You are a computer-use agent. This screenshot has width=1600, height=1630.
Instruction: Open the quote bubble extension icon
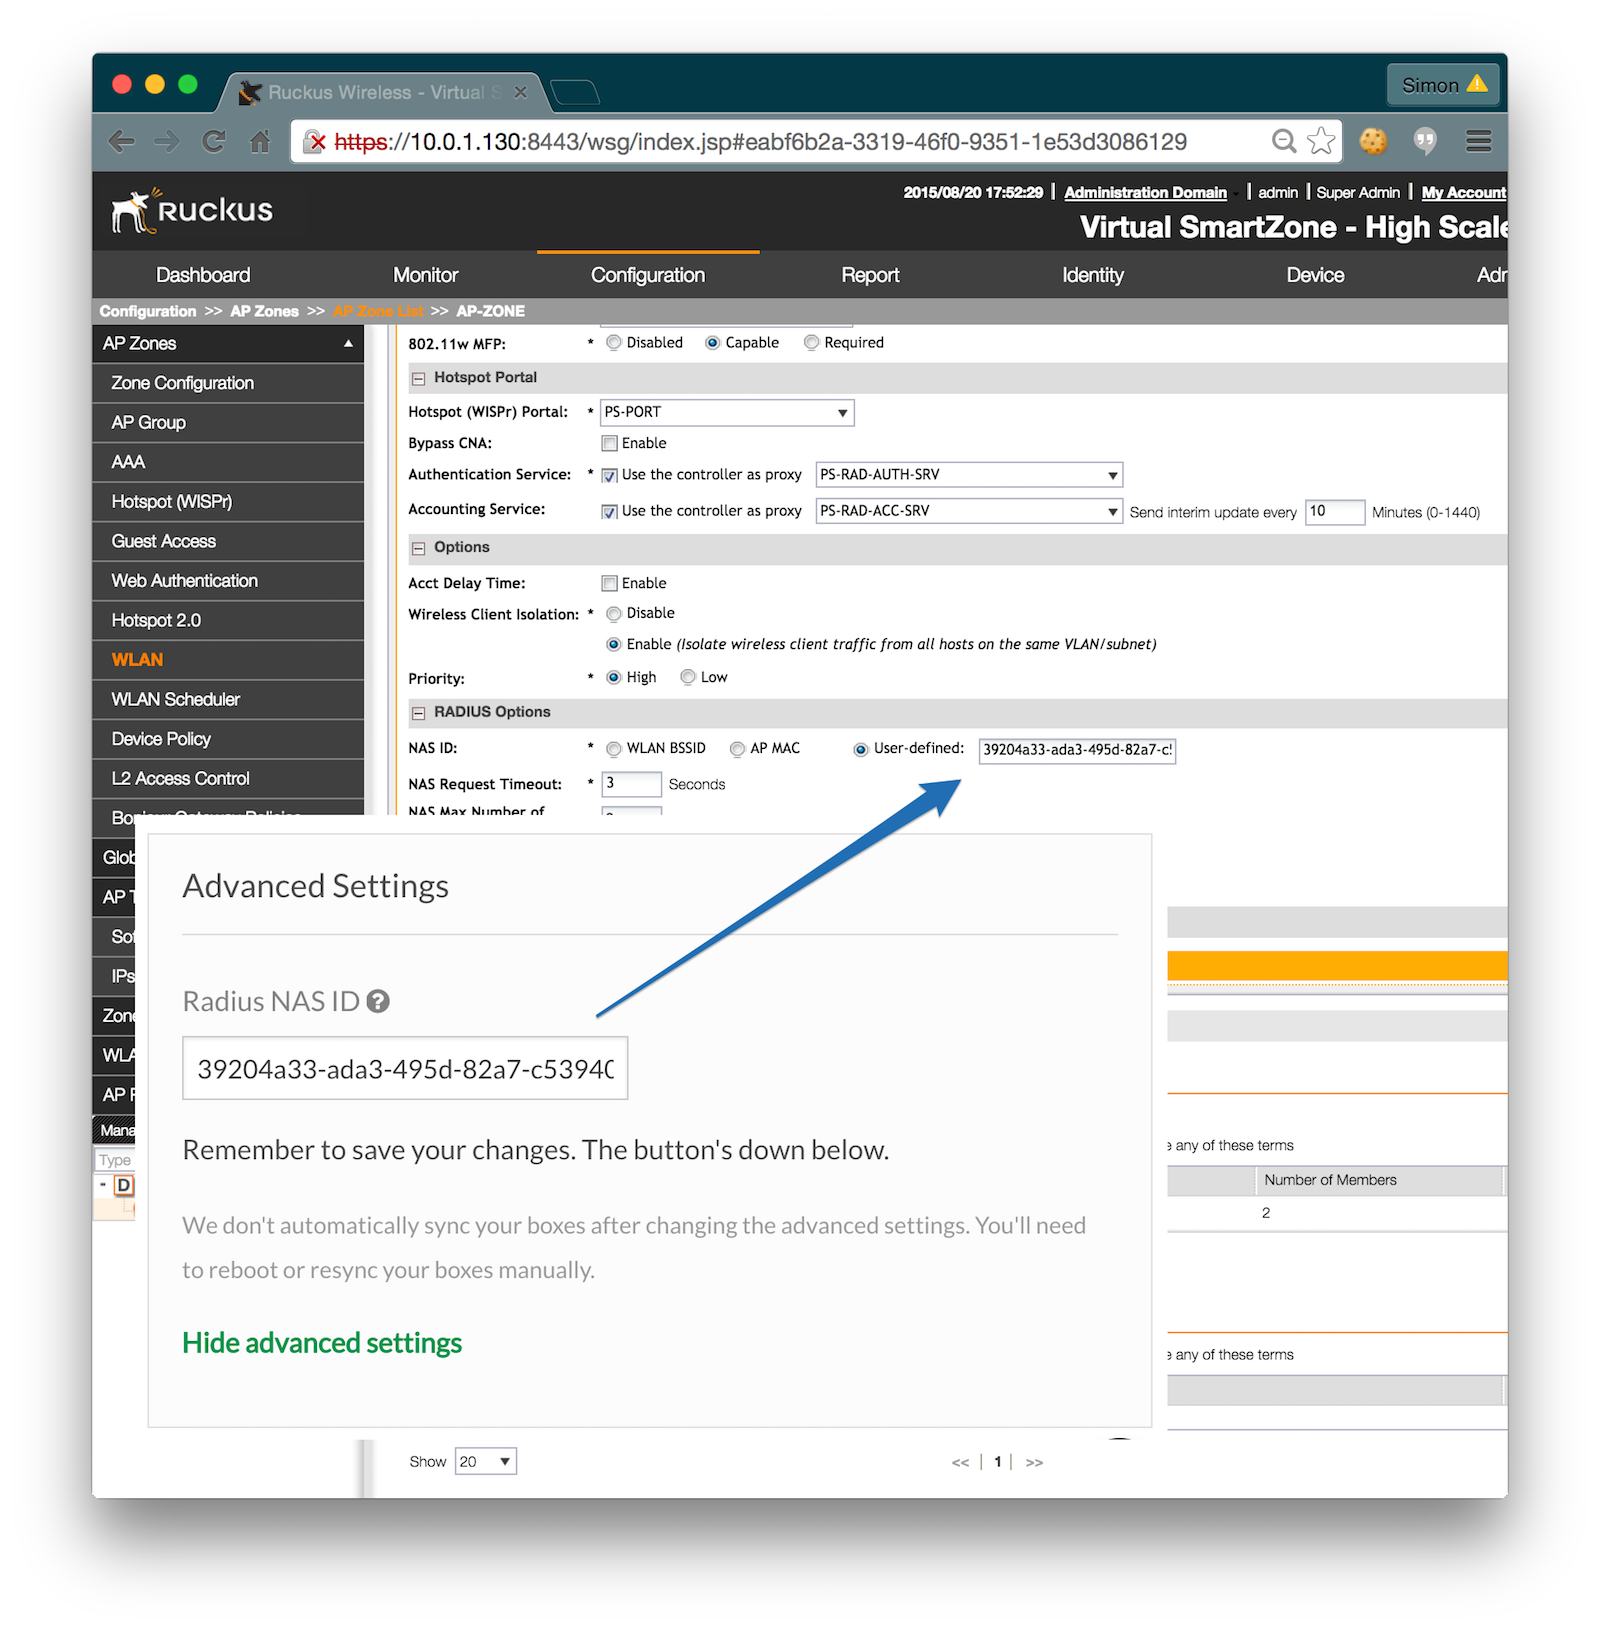(1425, 141)
